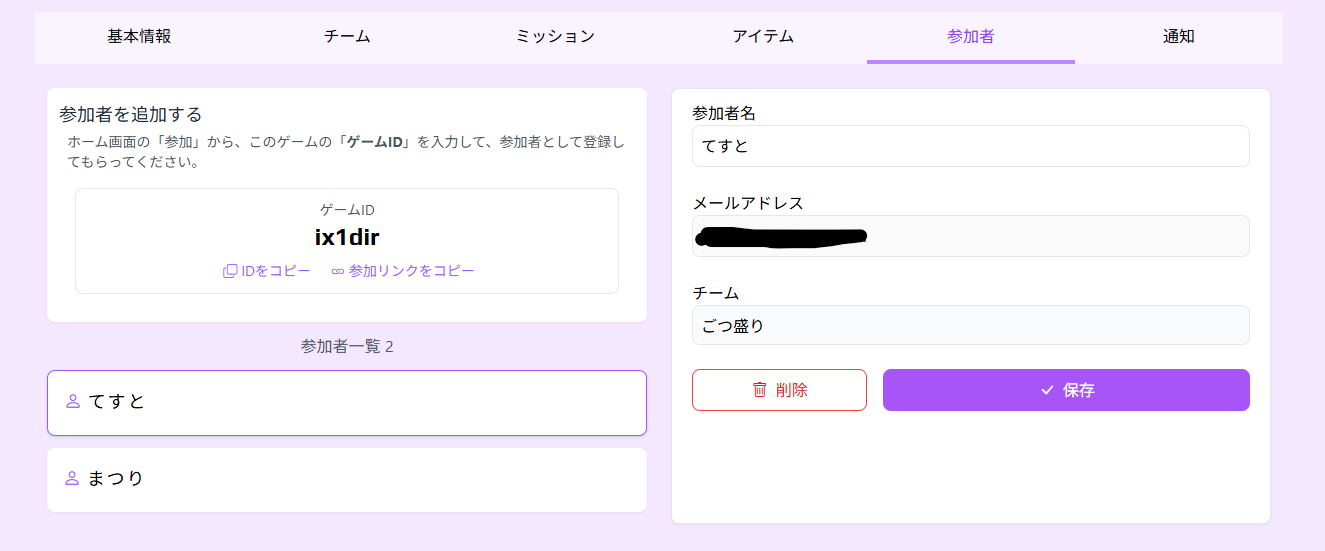This screenshot has width=1325, height=551.
Task: Click the copy icon beside IDをコピー
Action: tap(230, 271)
